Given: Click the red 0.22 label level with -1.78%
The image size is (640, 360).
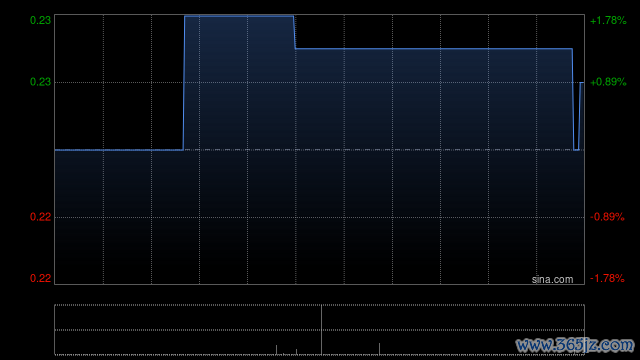Looking at the screenshot, I should coord(40,278).
